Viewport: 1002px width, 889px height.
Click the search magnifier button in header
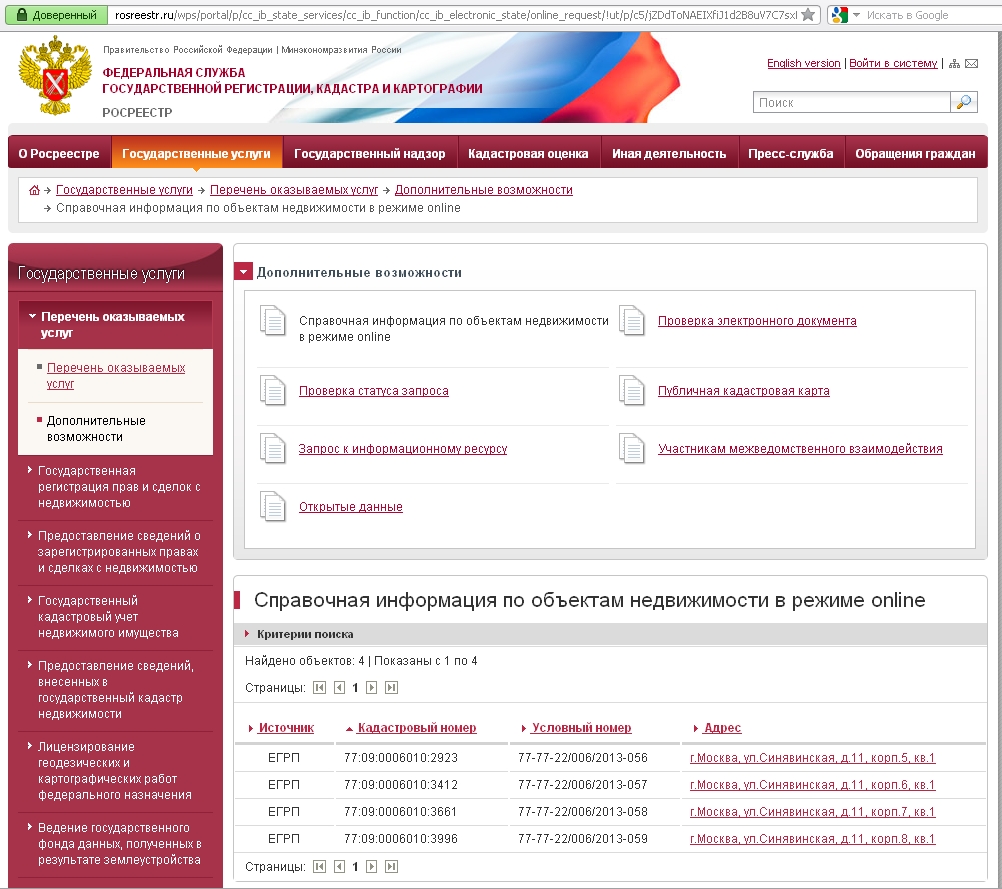pos(964,102)
